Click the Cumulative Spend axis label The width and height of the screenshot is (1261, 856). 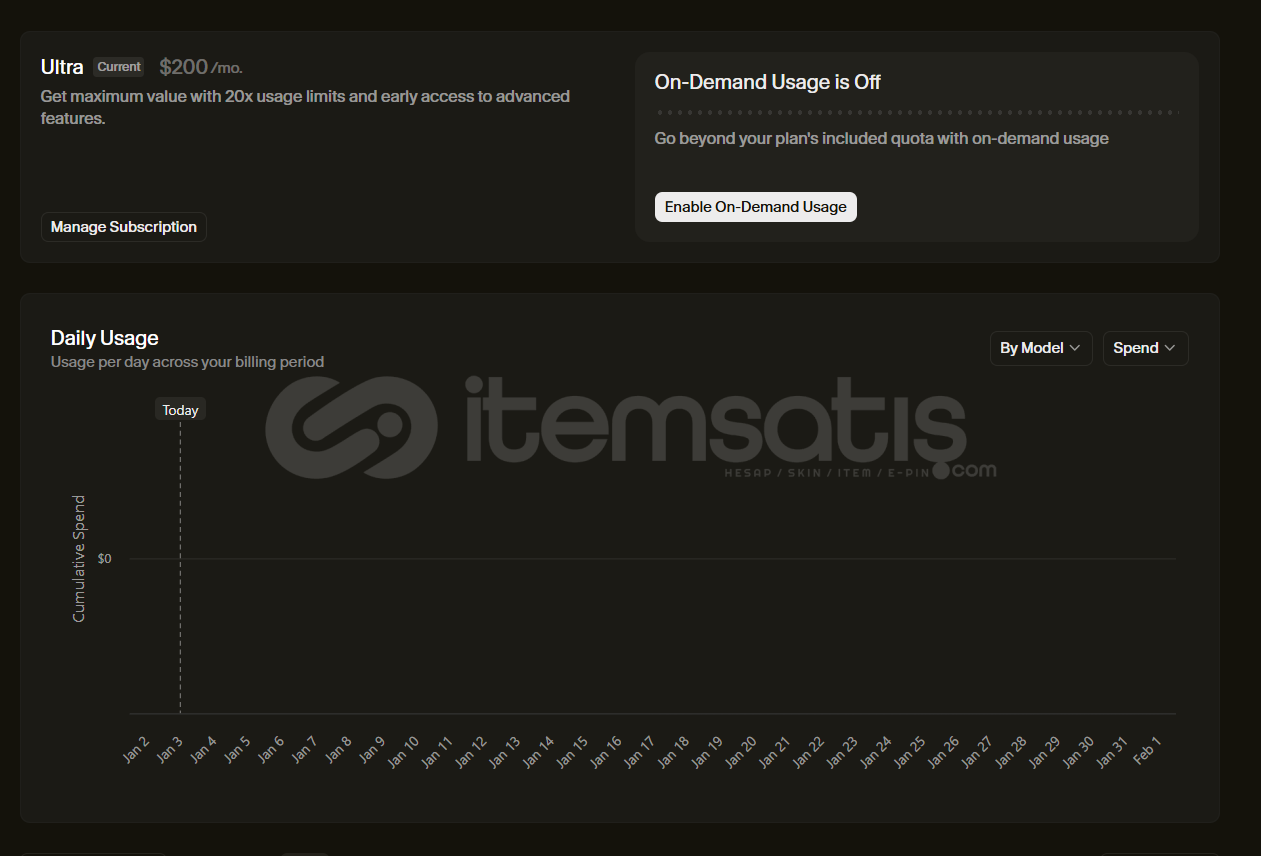click(80, 559)
